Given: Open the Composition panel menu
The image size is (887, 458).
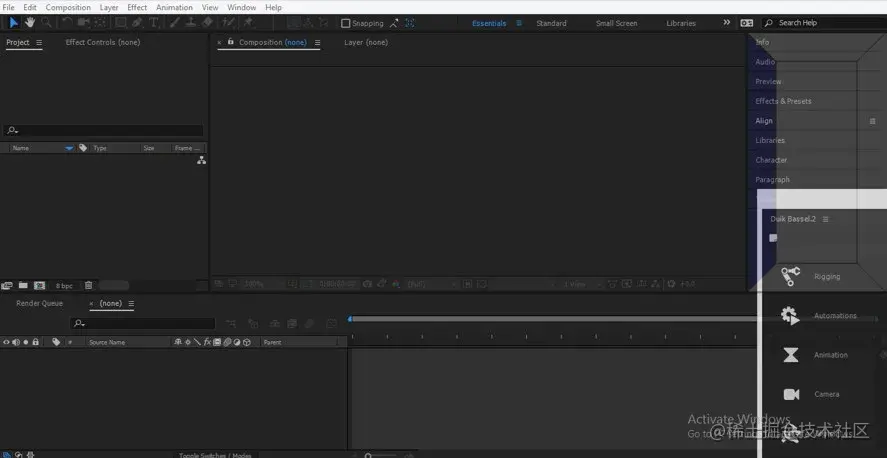Looking at the screenshot, I should click(317, 42).
